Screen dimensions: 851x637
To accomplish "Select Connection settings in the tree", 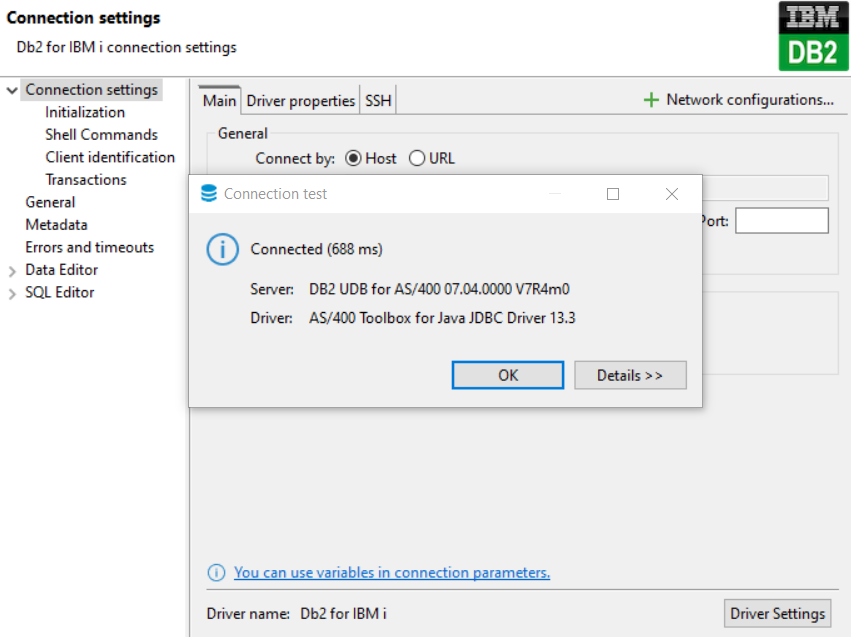I will click(91, 90).
